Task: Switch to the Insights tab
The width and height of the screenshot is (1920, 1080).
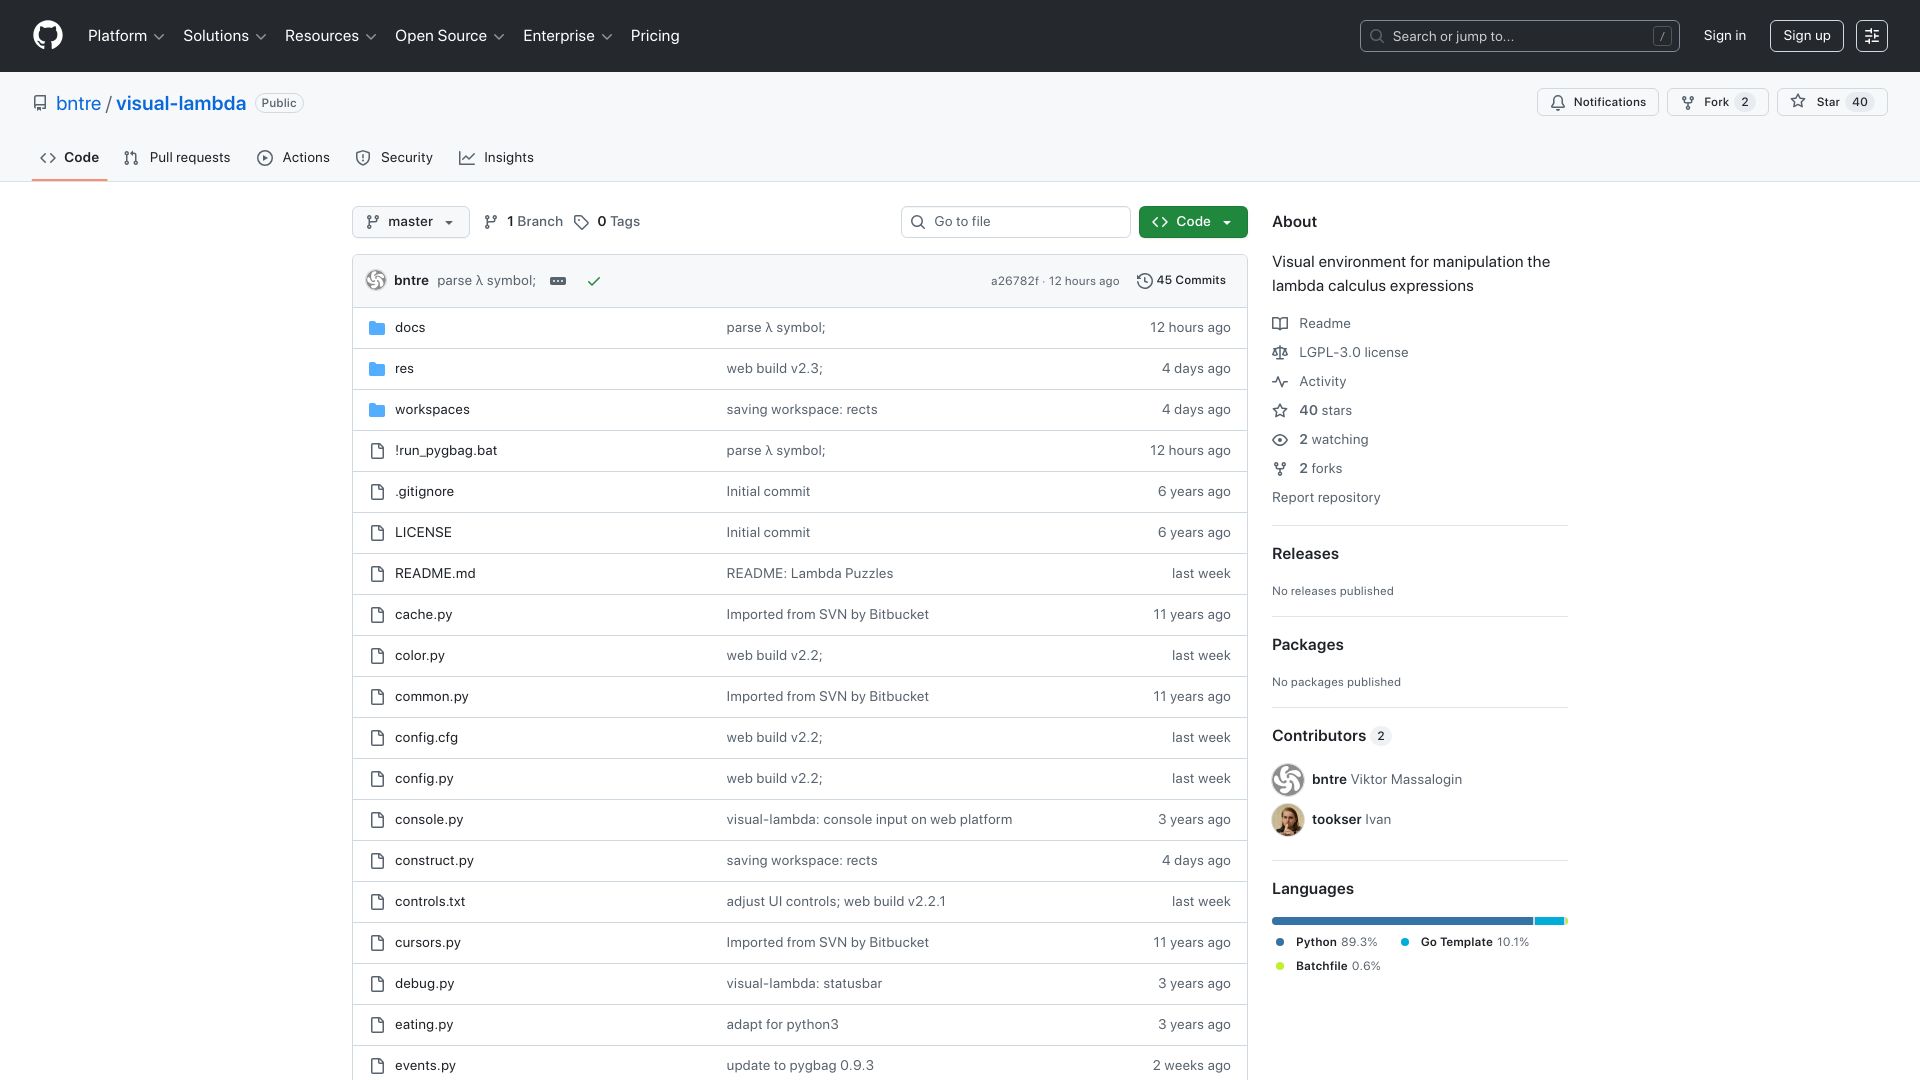Action: point(496,158)
